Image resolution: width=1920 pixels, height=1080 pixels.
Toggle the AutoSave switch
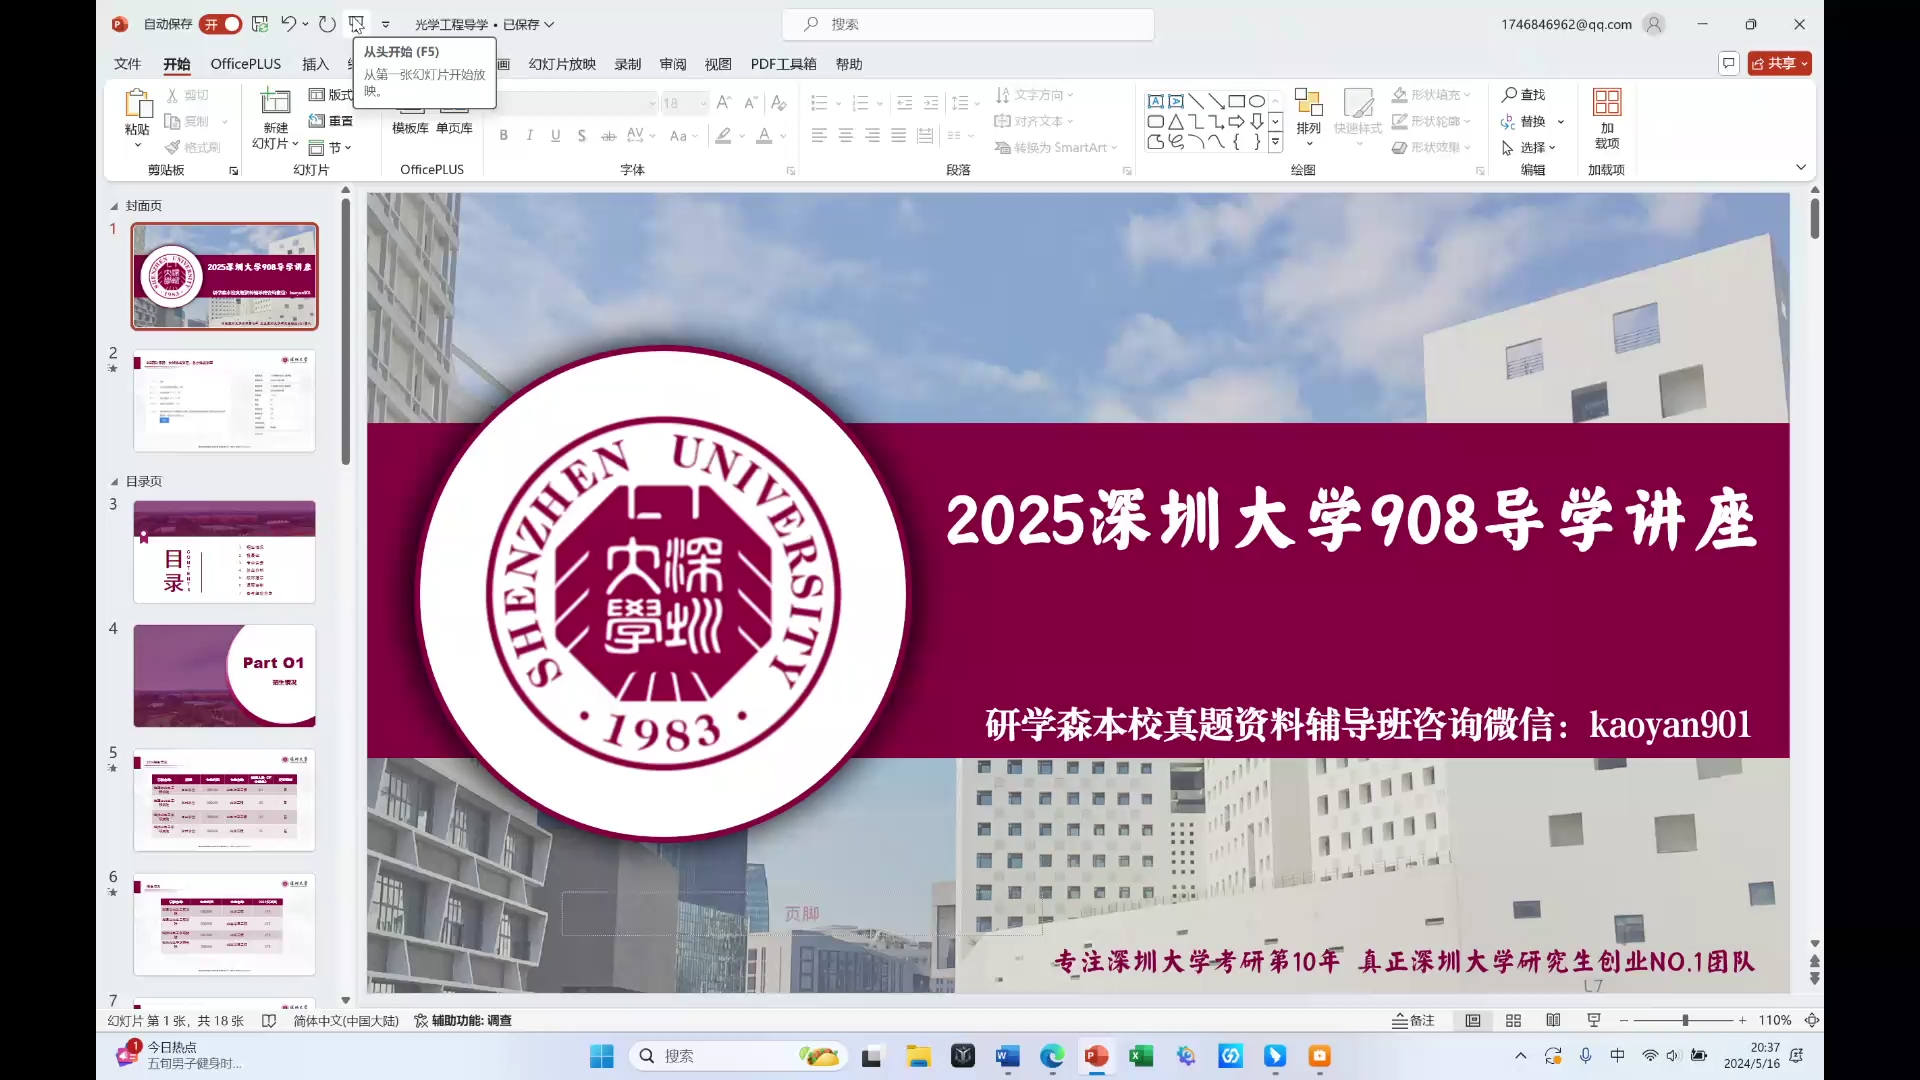tap(220, 24)
